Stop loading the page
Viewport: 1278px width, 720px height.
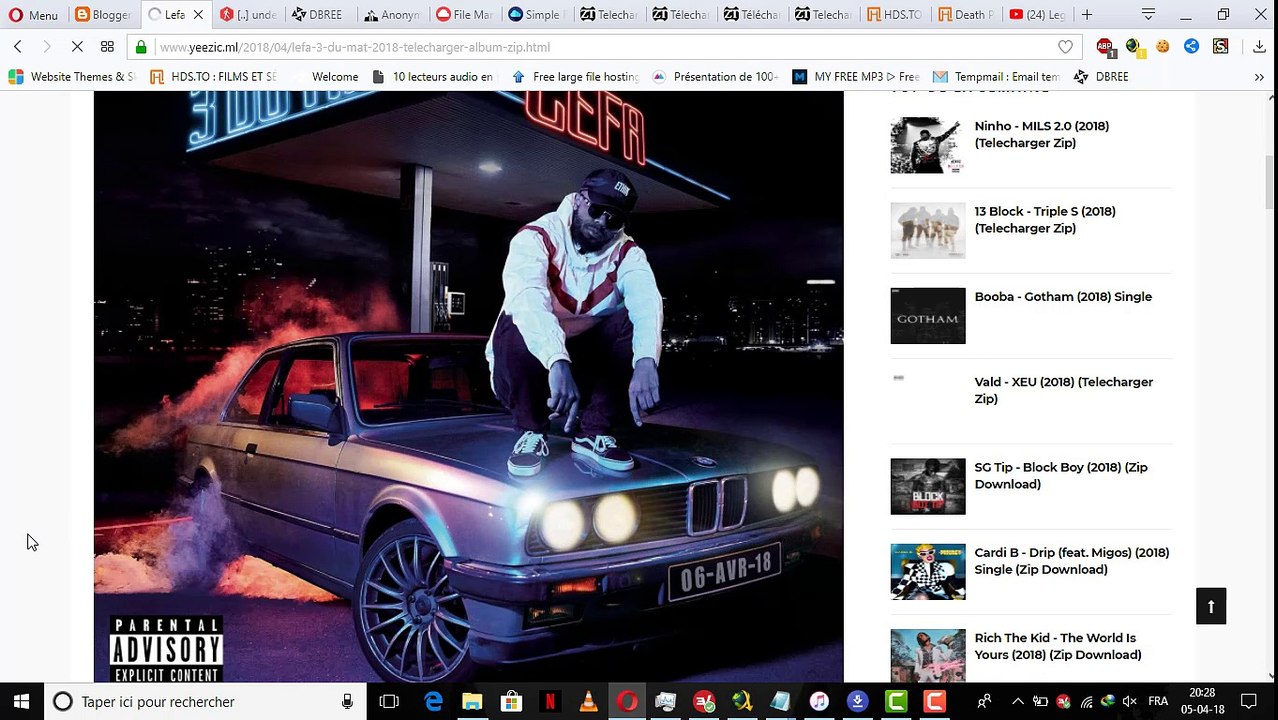(x=77, y=47)
